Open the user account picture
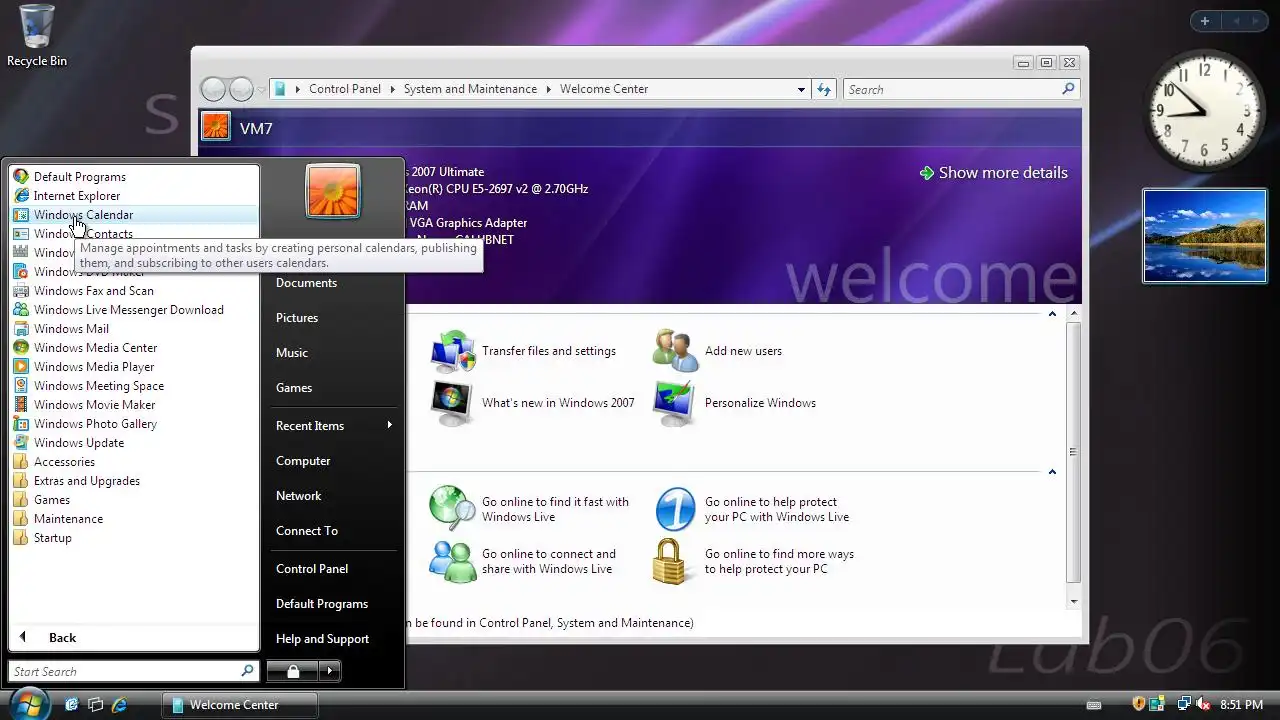The image size is (1280, 720). coord(333,191)
